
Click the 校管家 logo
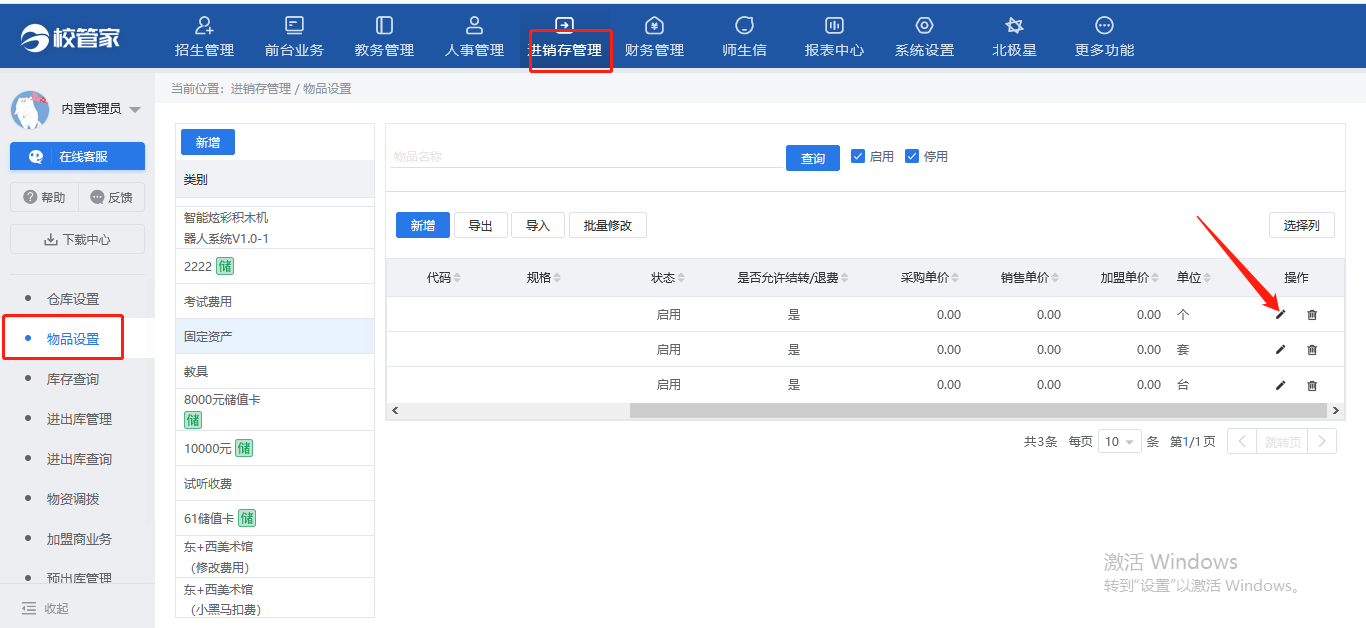click(x=70, y=37)
